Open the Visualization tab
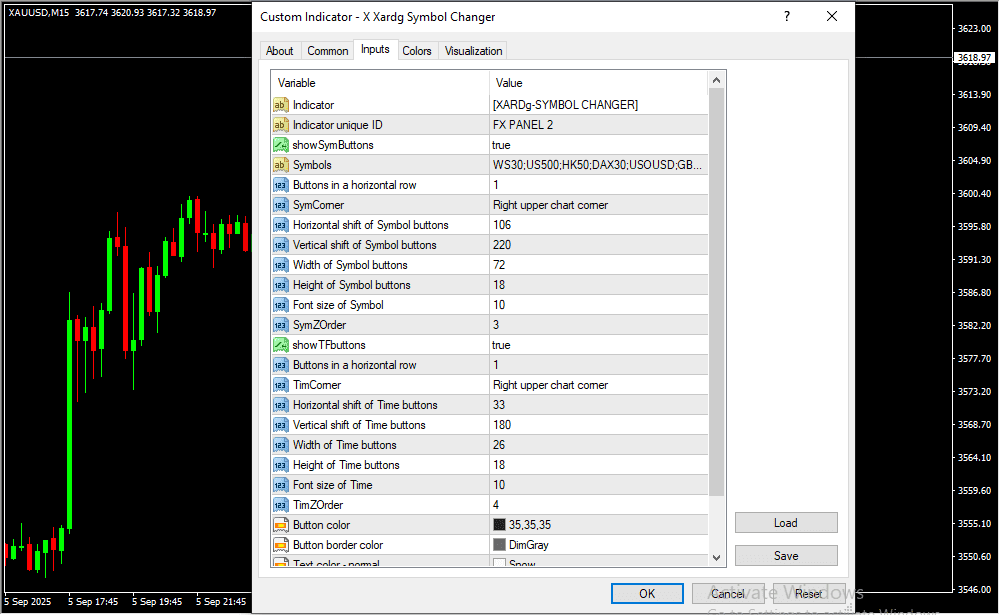1000x615 pixels. (474, 51)
